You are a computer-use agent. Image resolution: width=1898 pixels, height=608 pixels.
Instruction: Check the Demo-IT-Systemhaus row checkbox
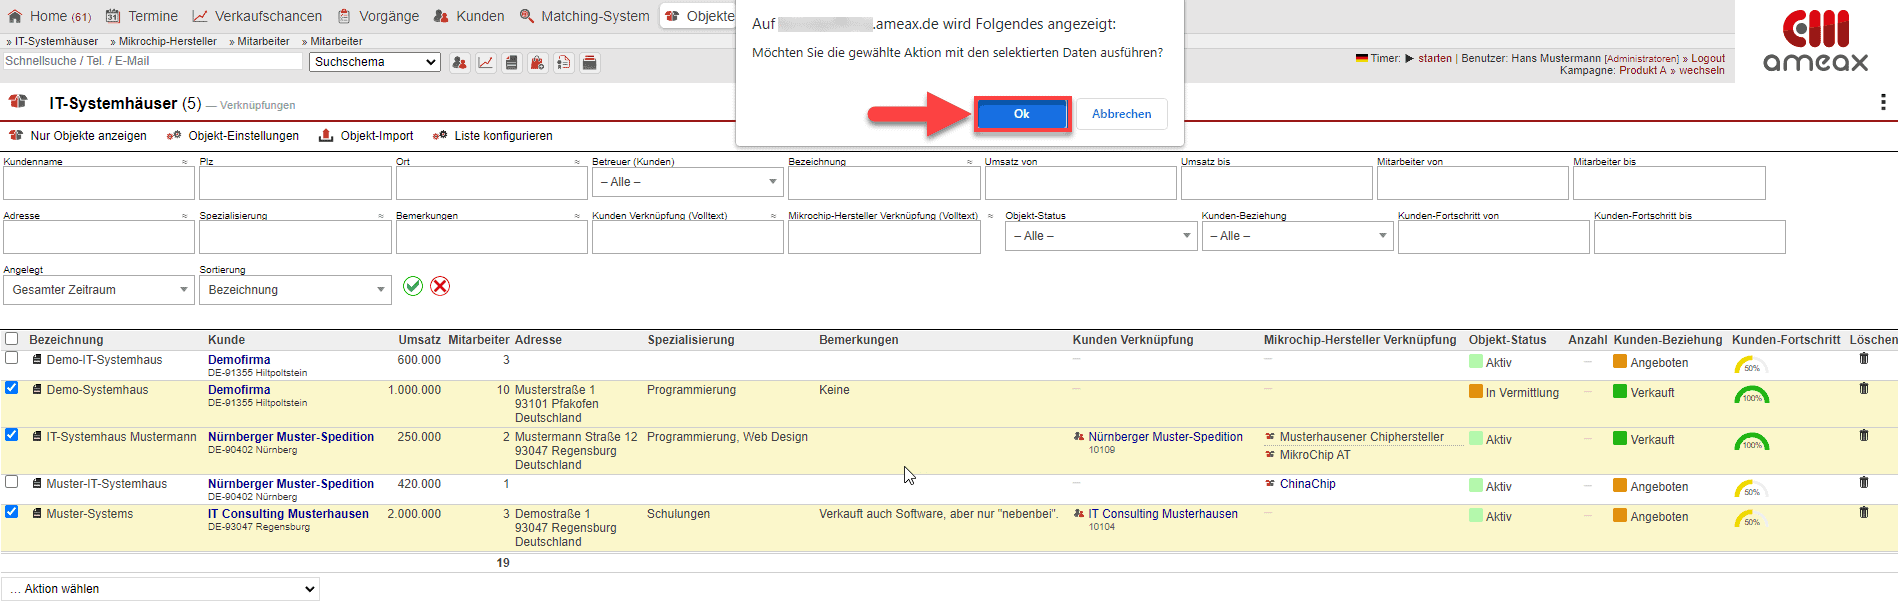tap(12, 358)
